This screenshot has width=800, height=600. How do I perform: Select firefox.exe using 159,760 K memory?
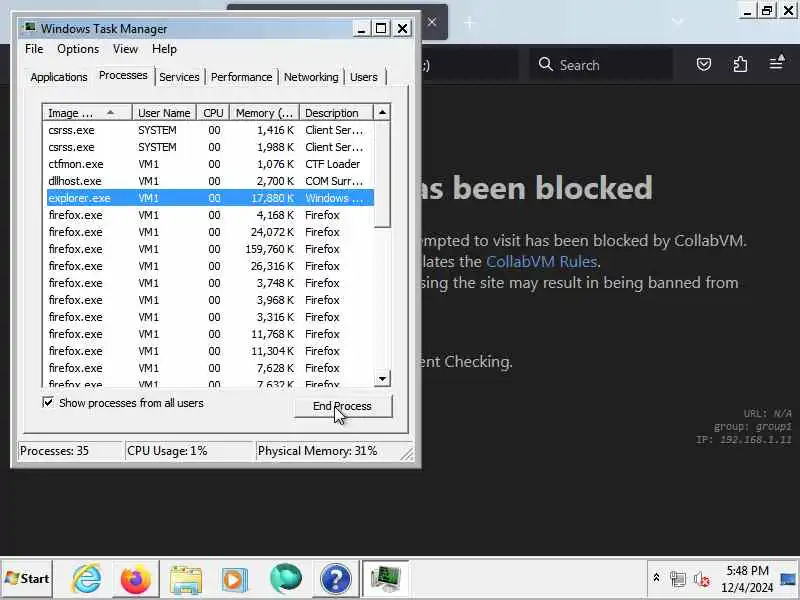(x=210, y=249)
